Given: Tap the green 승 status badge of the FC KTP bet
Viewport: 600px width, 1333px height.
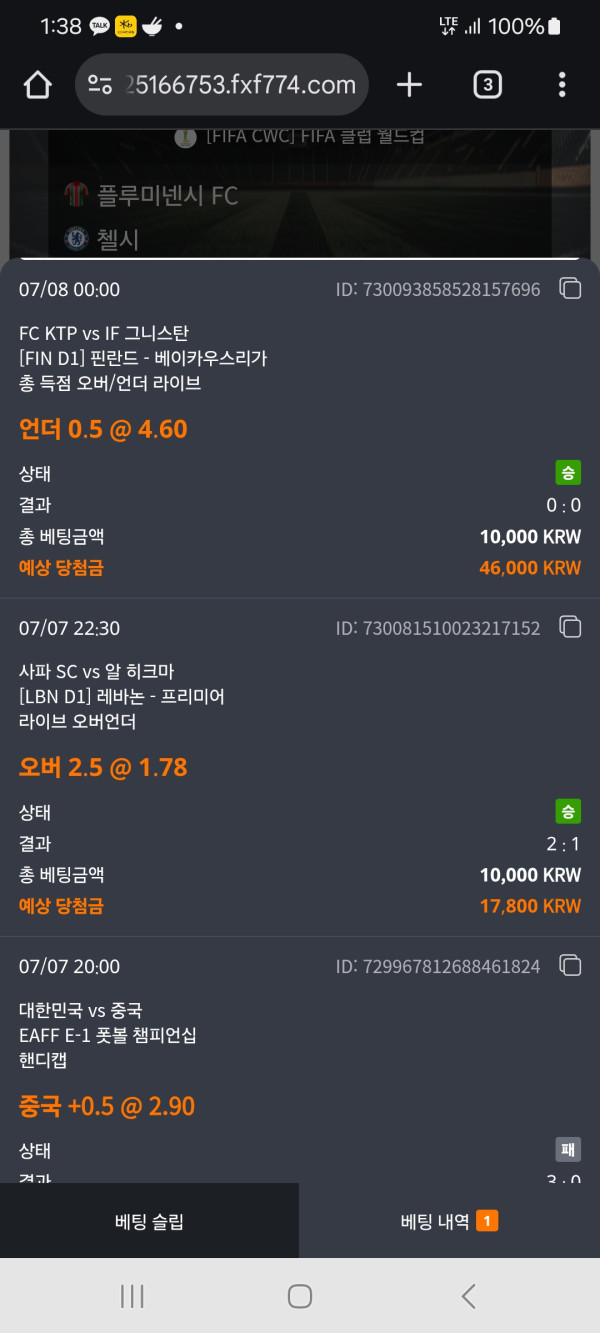Looking at the screenshot, I should pos(568,473).
